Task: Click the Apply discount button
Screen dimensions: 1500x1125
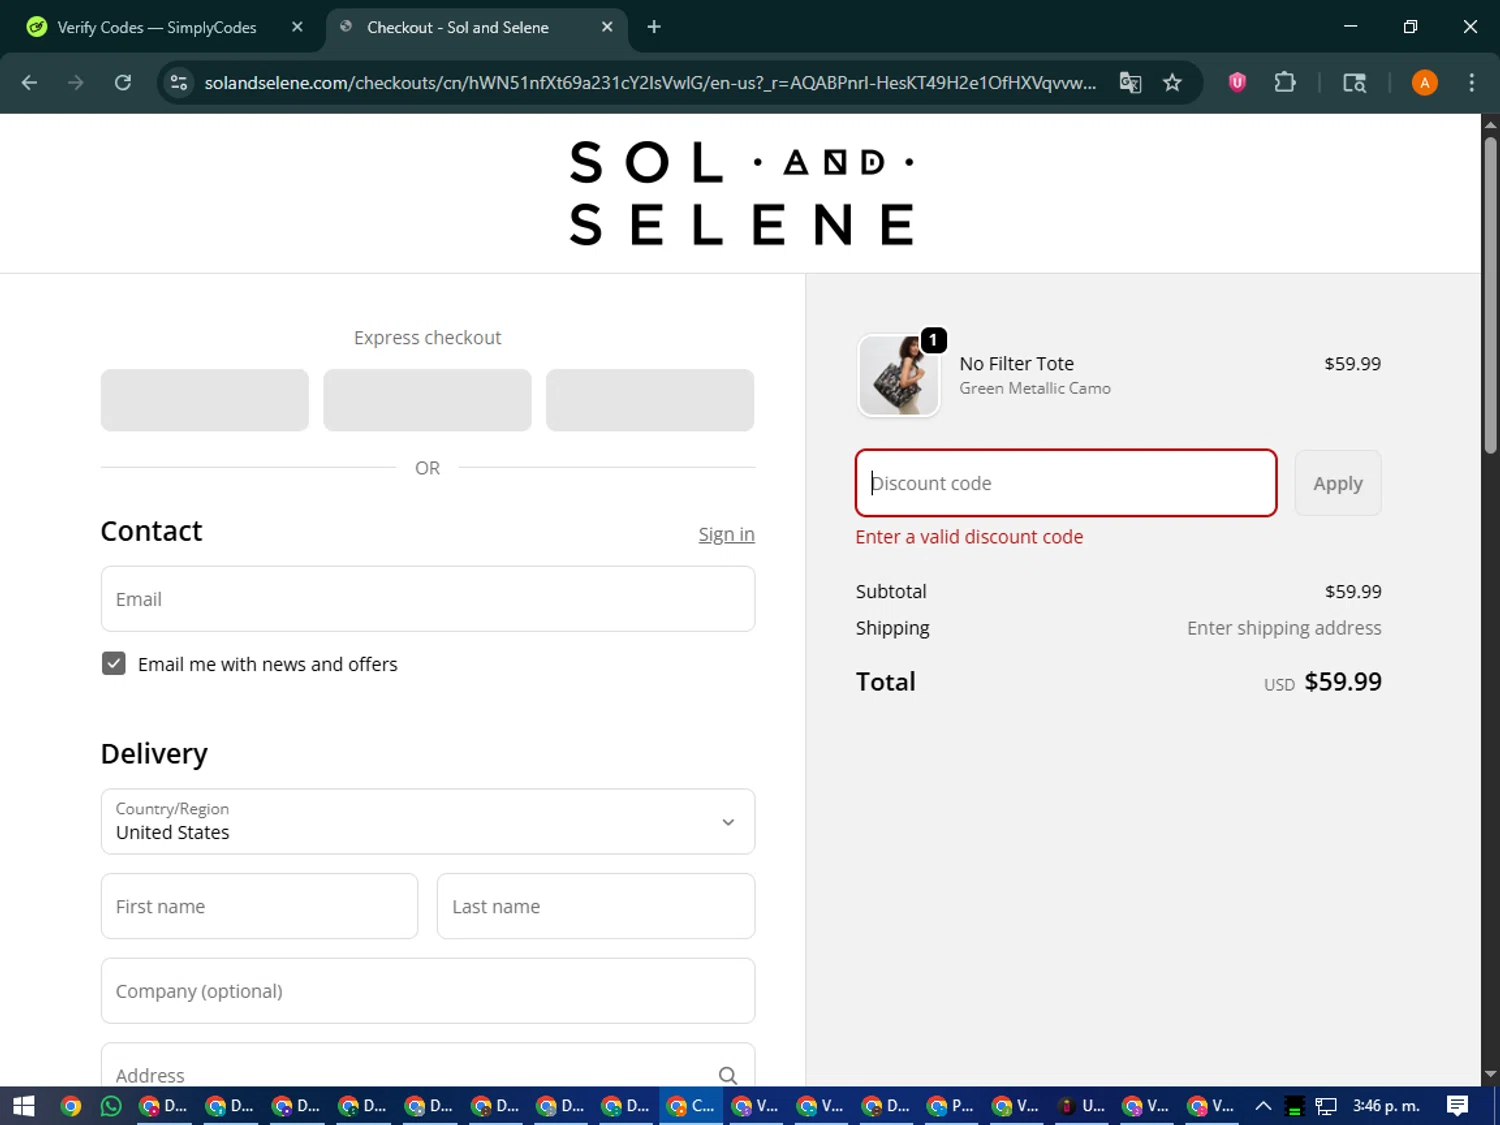Action: pos(1338,483)
